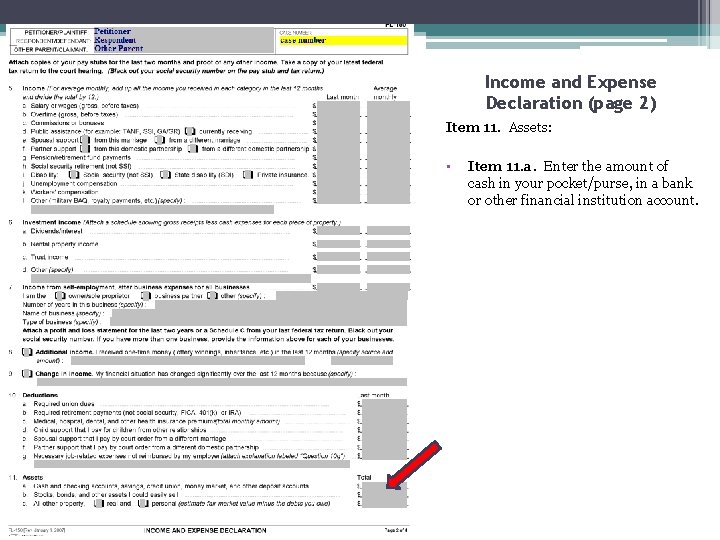The height and width of the screenshot is (540, 720).
Task: Check the 'real' property box in item 11c
Action: (98, 503)
